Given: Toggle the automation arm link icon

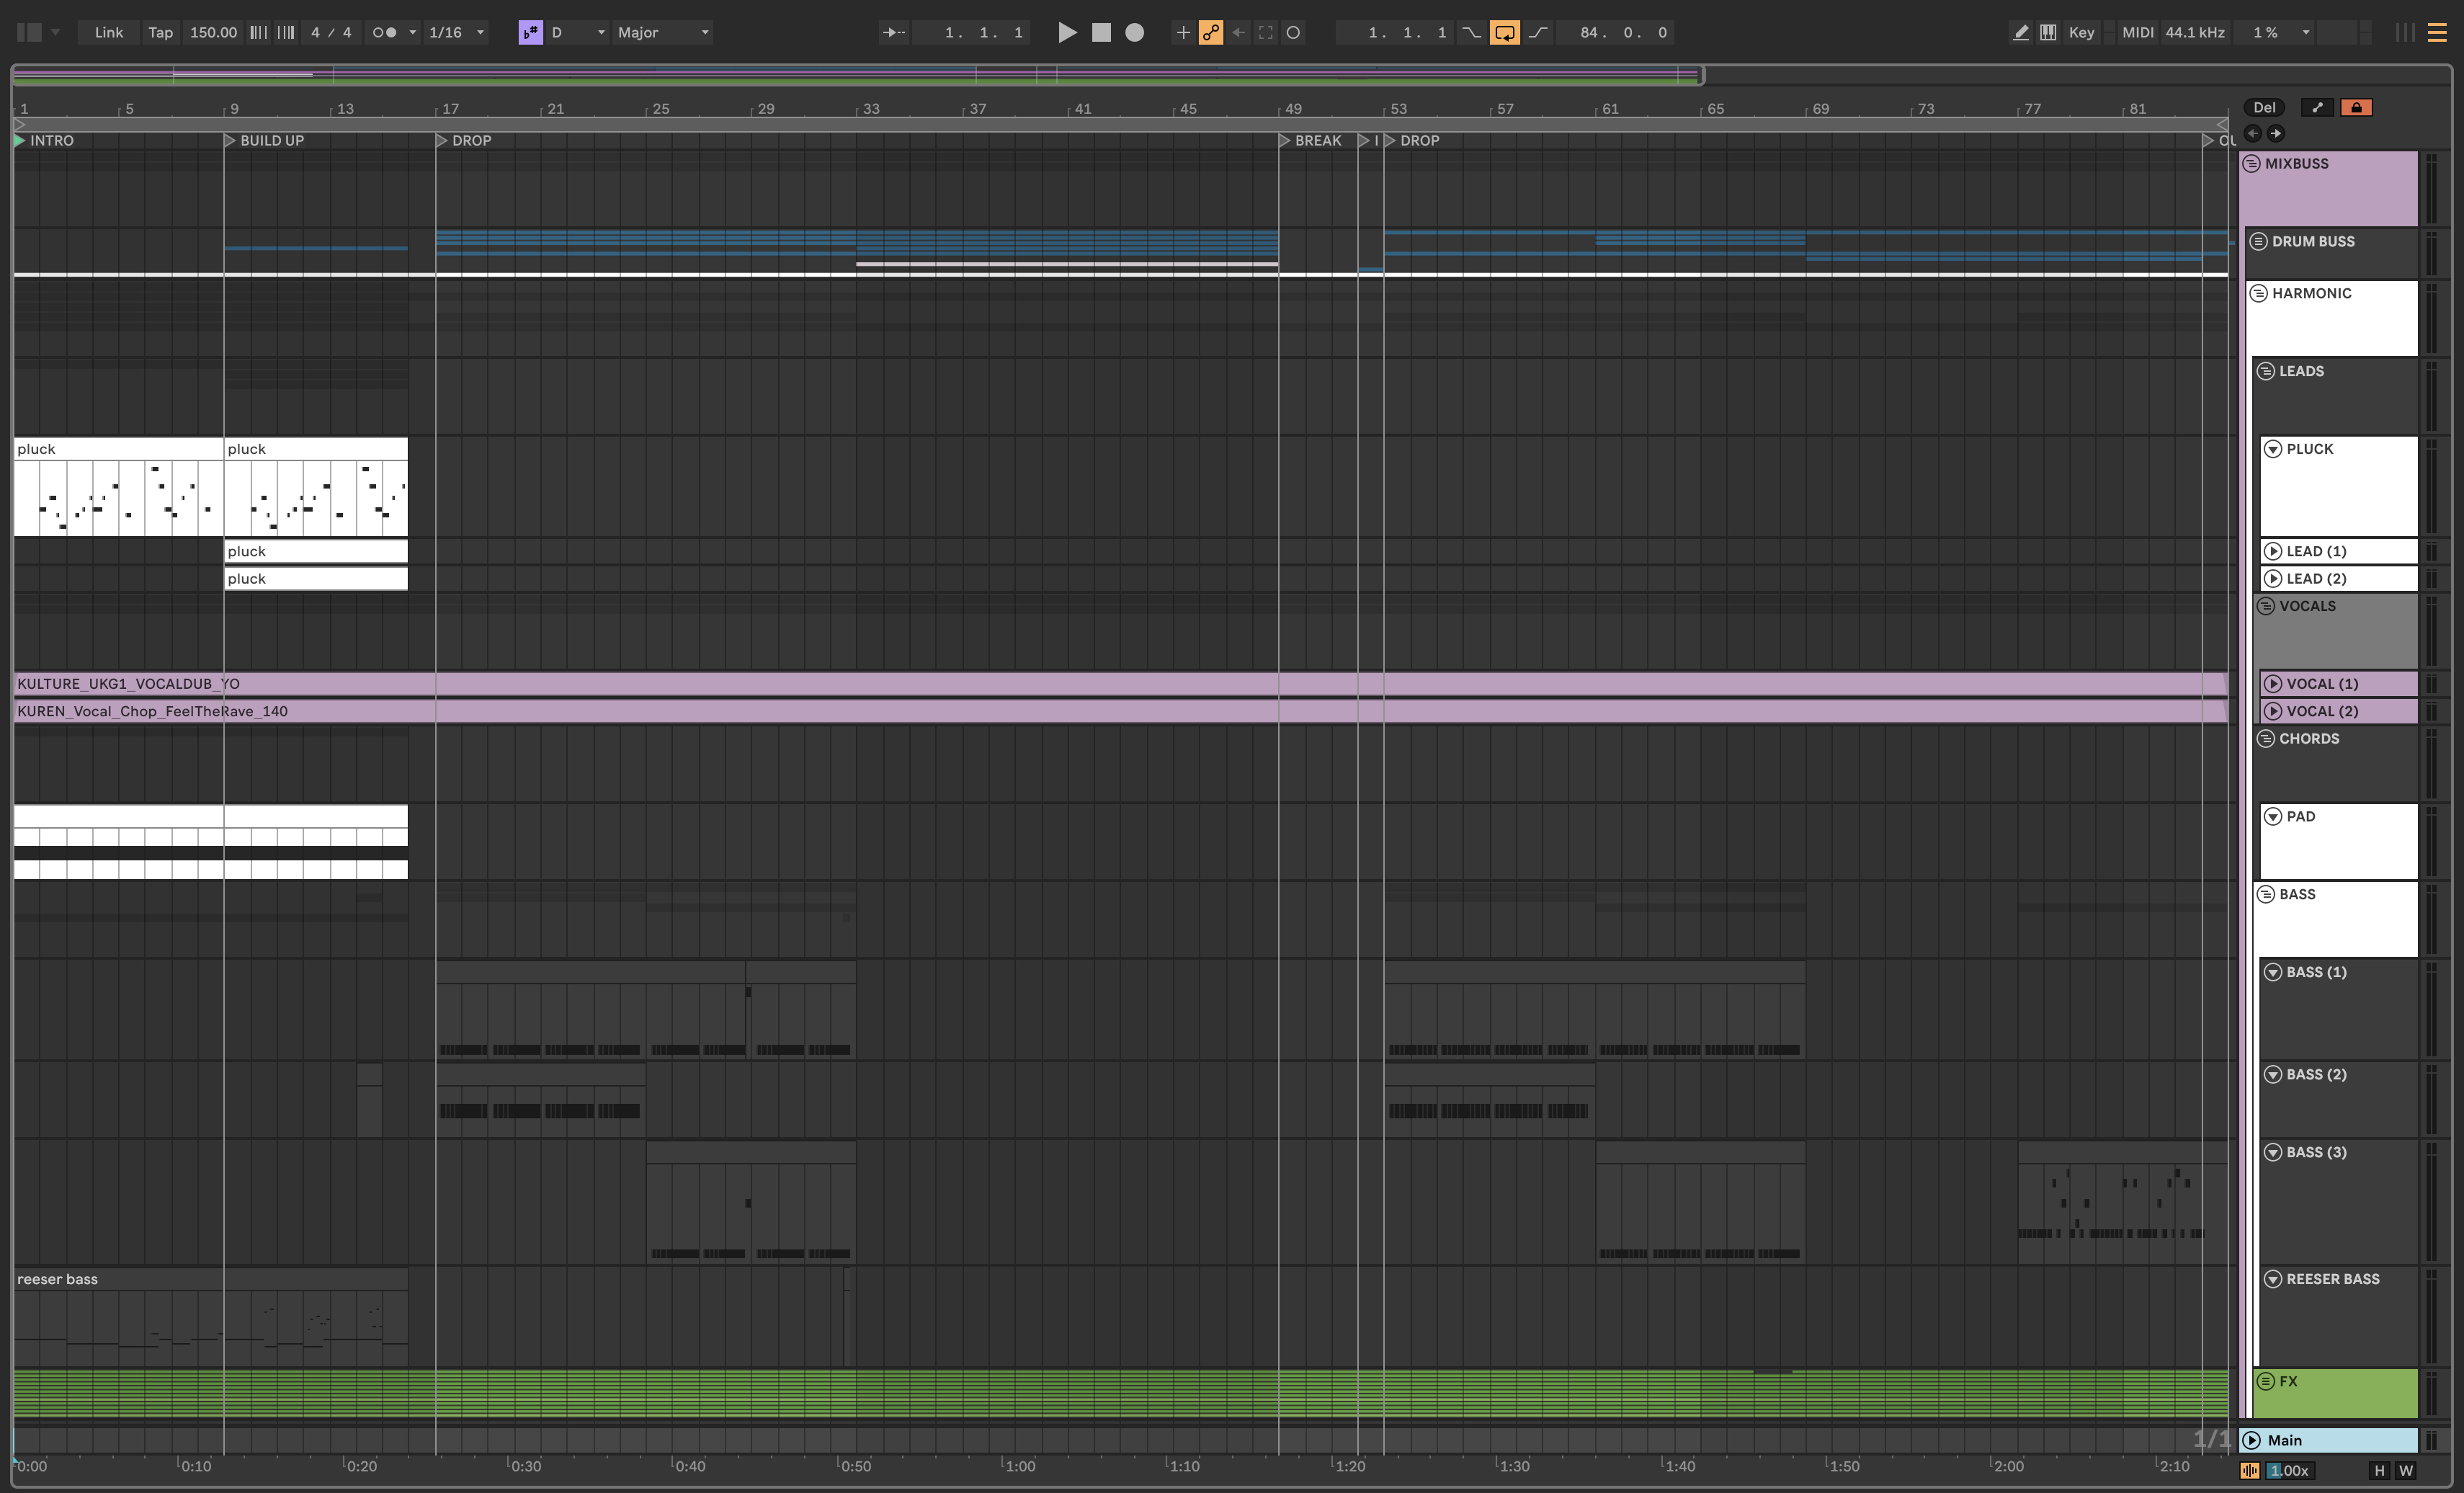Looking at the screenshot, I should (1210, 32).
